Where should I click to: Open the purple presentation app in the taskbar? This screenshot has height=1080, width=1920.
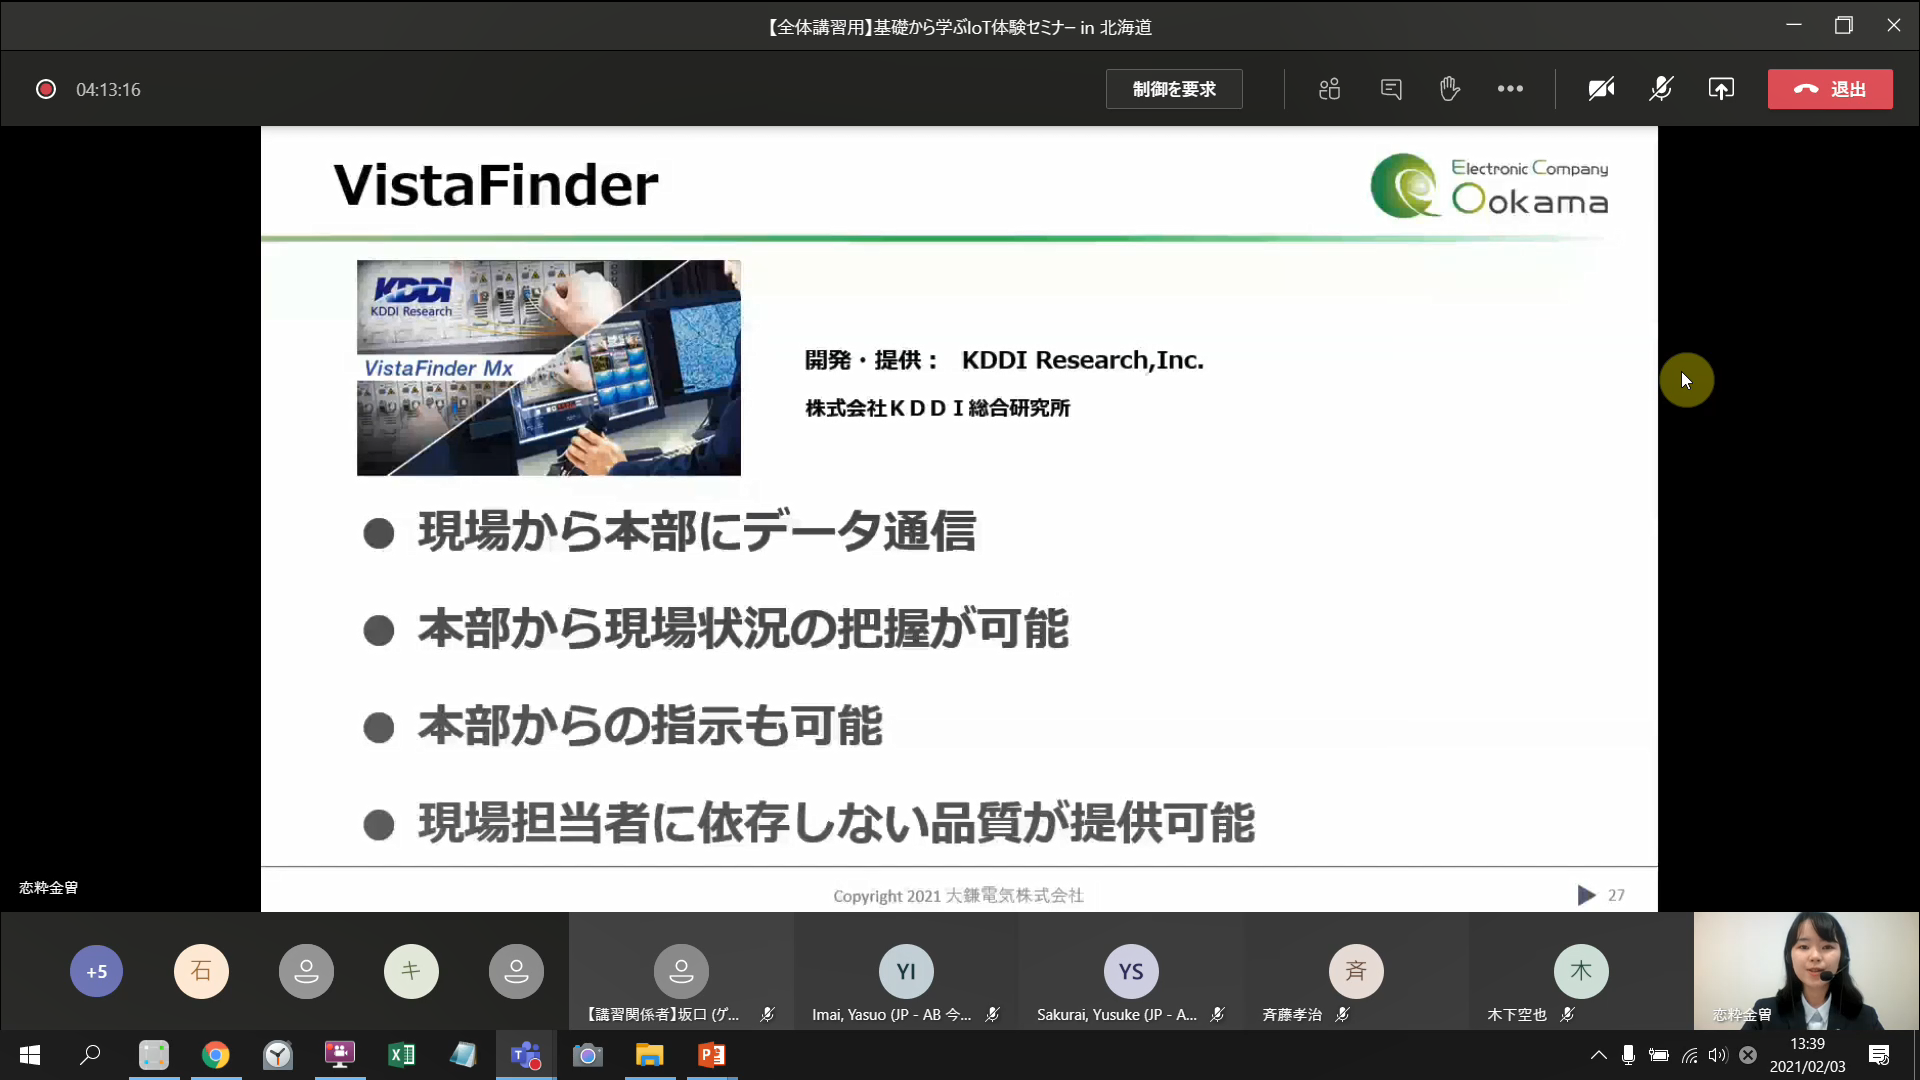tap(340, 1055)
